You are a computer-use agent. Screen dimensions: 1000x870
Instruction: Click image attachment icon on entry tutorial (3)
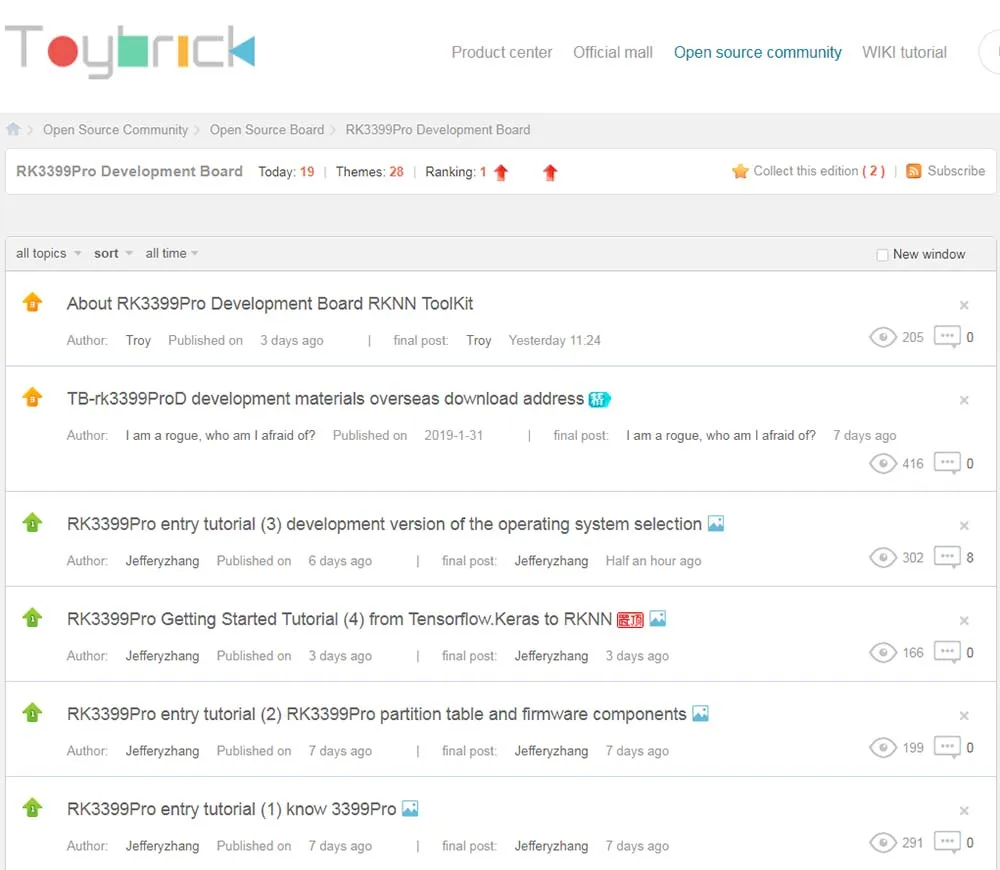tap(716, 524)
